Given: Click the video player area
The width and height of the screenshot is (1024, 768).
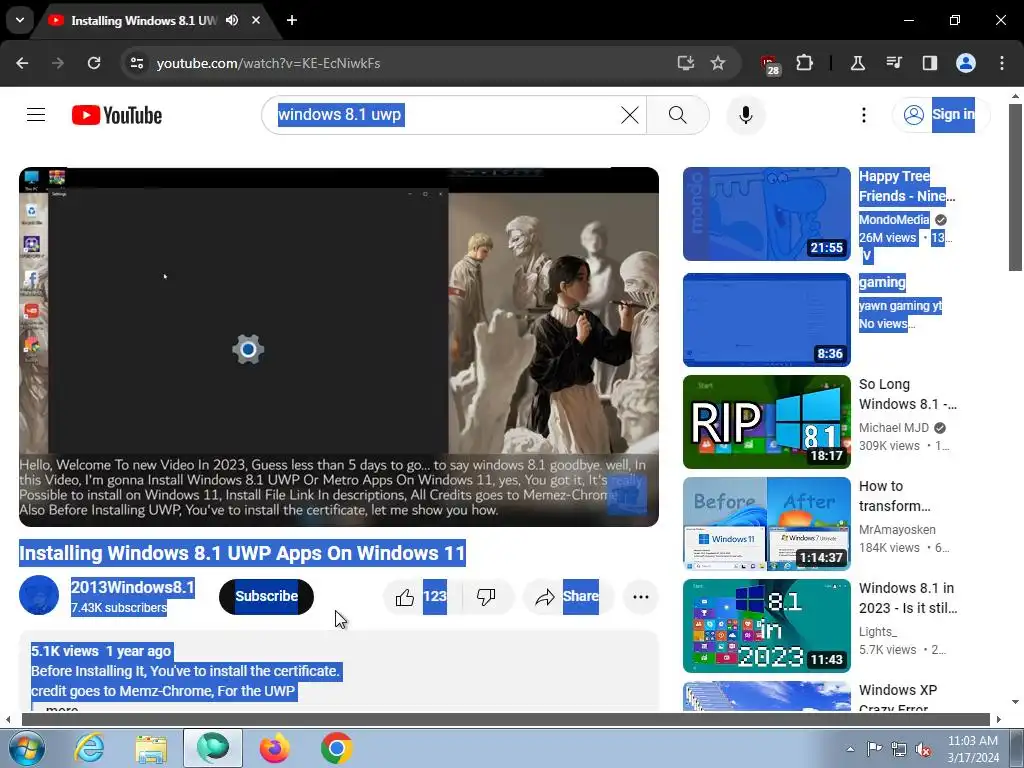Looking at the screenshot, I should tap(338, 346).
